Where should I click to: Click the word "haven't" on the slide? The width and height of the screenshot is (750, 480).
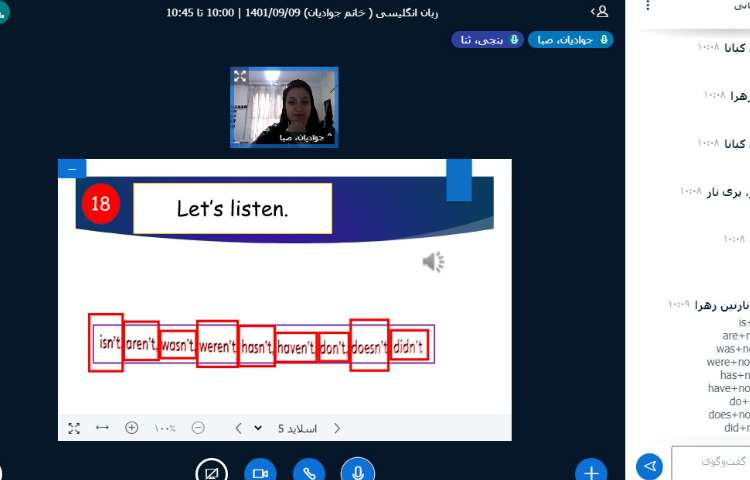point(296,347)
